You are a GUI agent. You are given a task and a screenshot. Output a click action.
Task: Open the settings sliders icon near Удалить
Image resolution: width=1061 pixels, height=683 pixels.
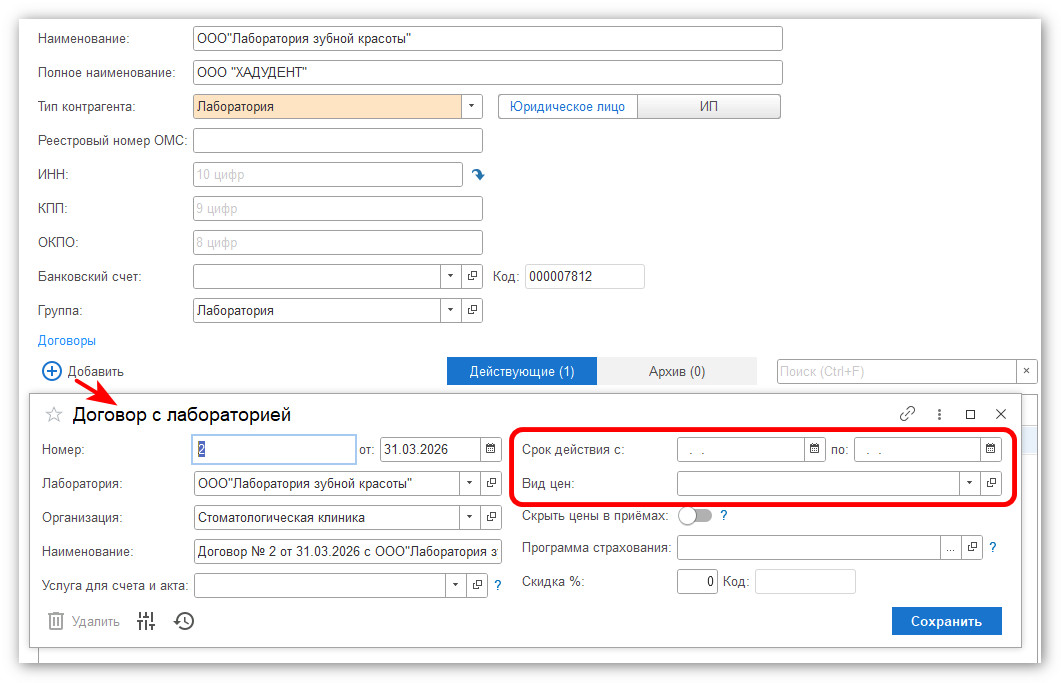pyautogui.click(x=146, y=621)
